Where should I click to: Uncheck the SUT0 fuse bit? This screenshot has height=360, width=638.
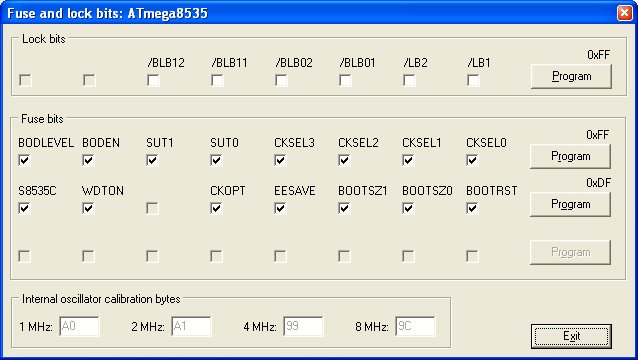(x=216, y=160)
